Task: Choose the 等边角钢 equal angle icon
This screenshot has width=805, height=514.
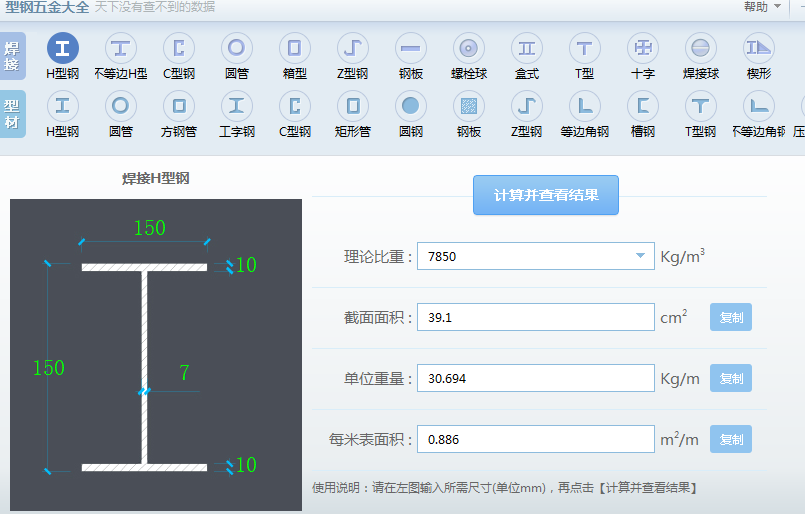Action: (x=585, y=106)
